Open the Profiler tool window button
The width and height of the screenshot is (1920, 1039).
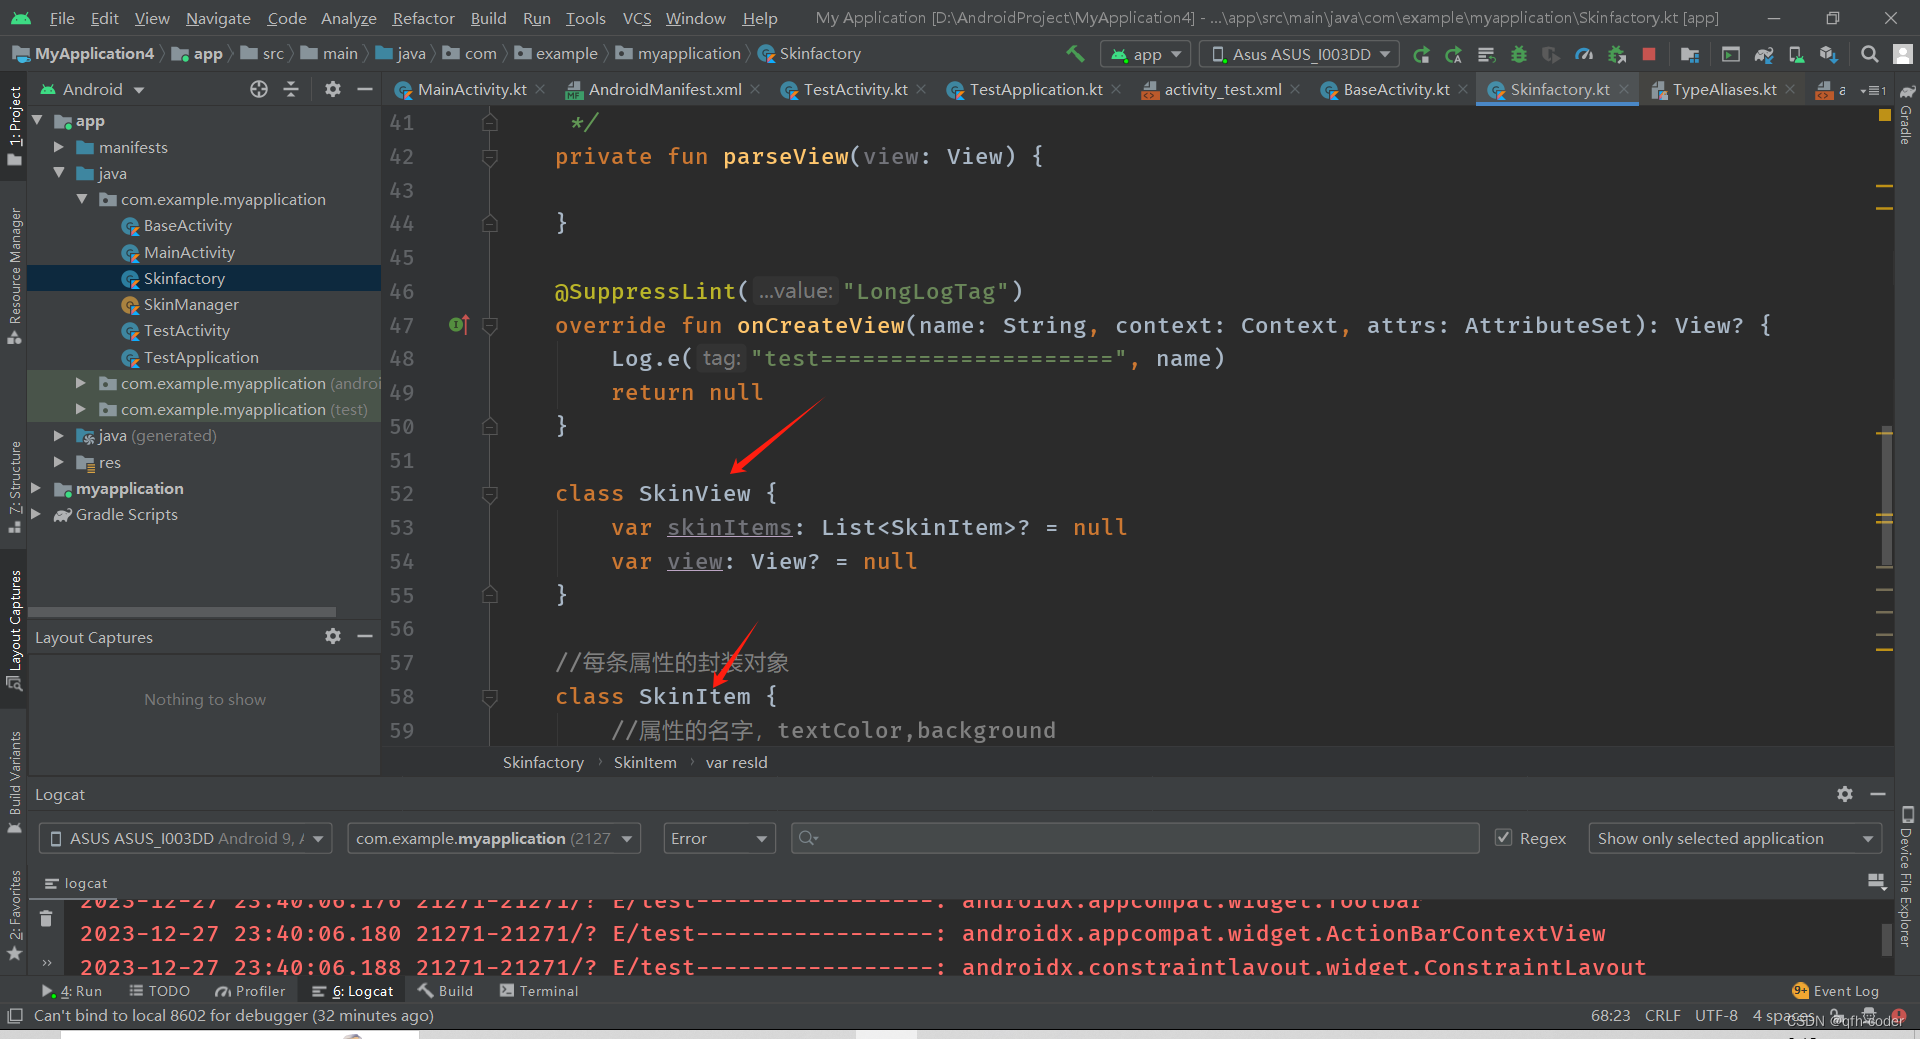(250, 991)
